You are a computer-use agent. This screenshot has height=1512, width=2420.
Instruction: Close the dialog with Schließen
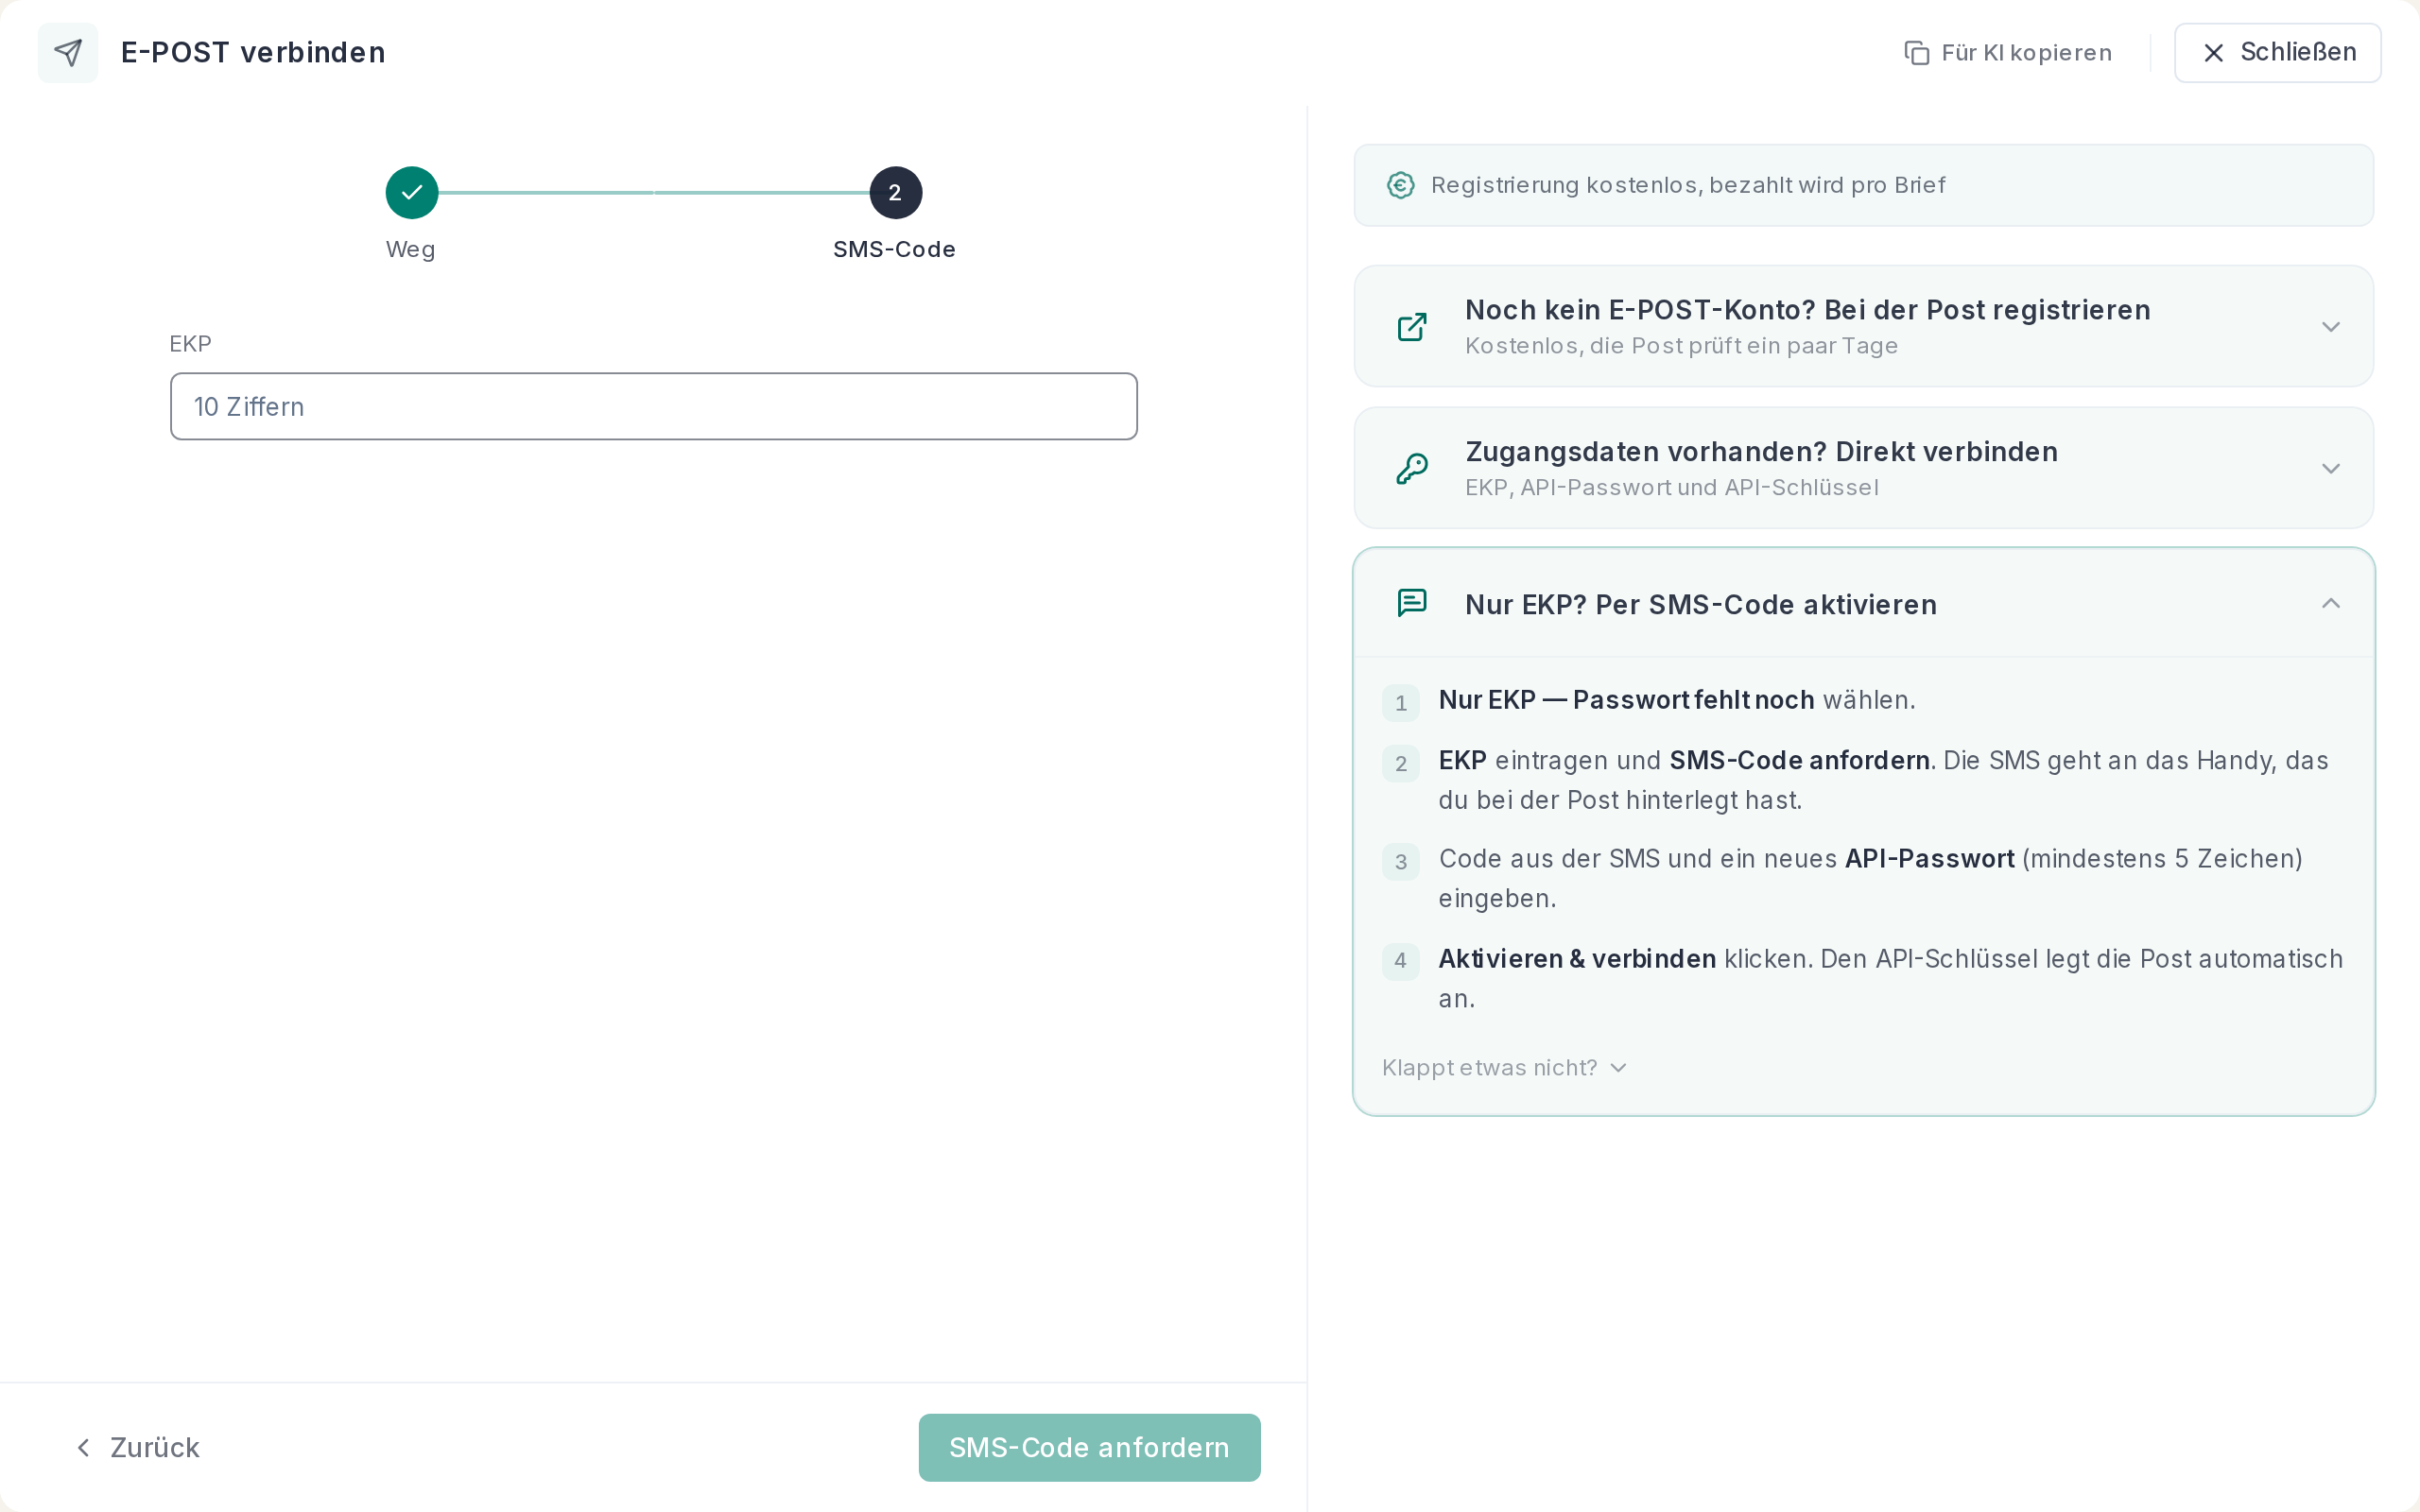(2277, 52)
